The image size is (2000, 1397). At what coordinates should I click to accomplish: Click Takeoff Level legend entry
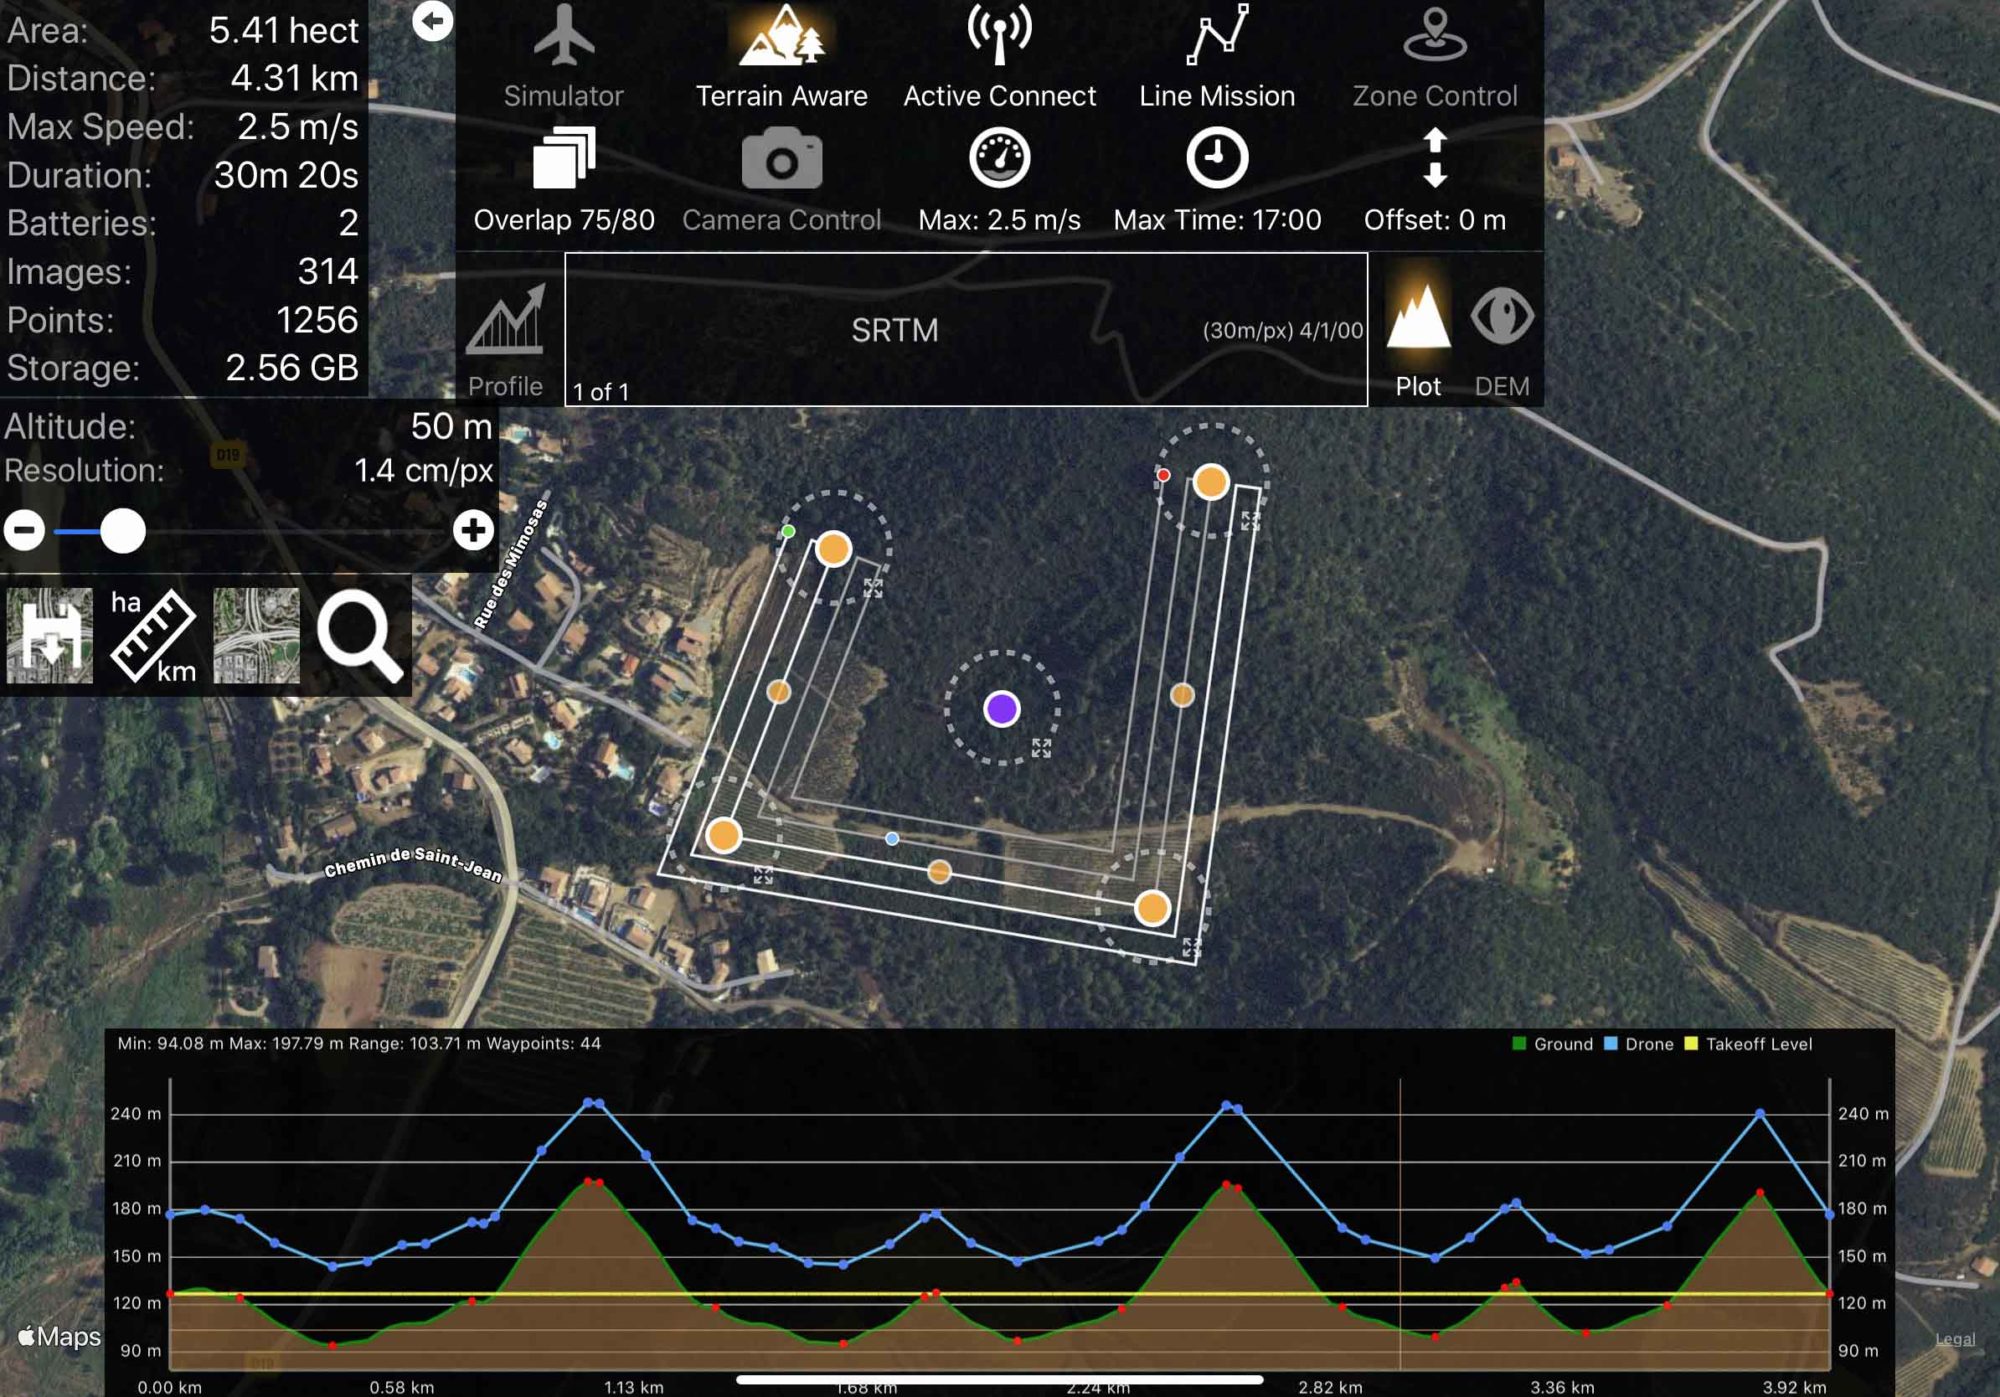[x=1749, y=1044]
